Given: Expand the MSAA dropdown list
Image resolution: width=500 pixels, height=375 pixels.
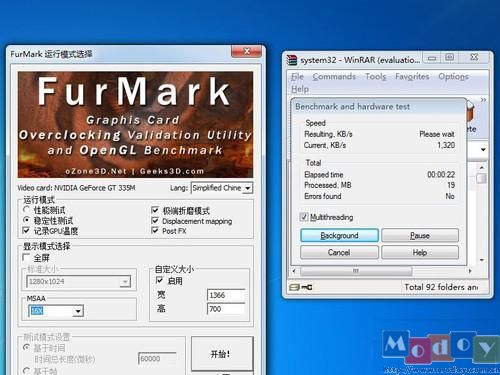Looking at the screenshot, I should pyautogui.click(x=78, y=311).
